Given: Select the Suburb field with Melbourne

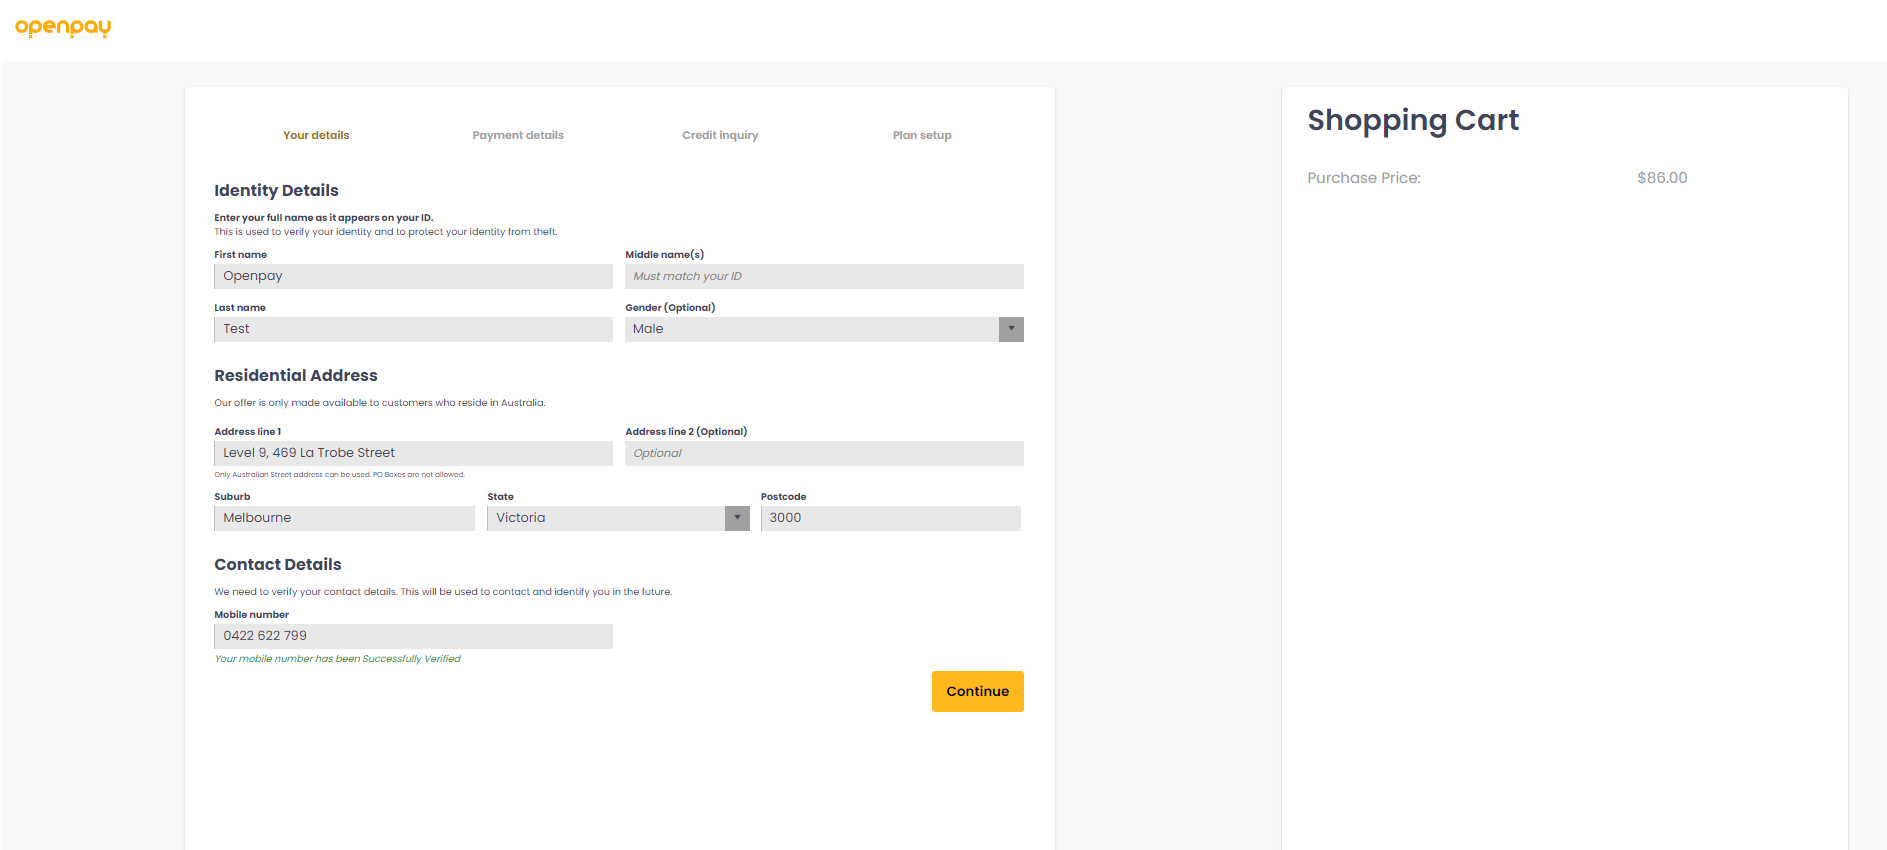Looking at the screenshot, I should tap(344, 518).
